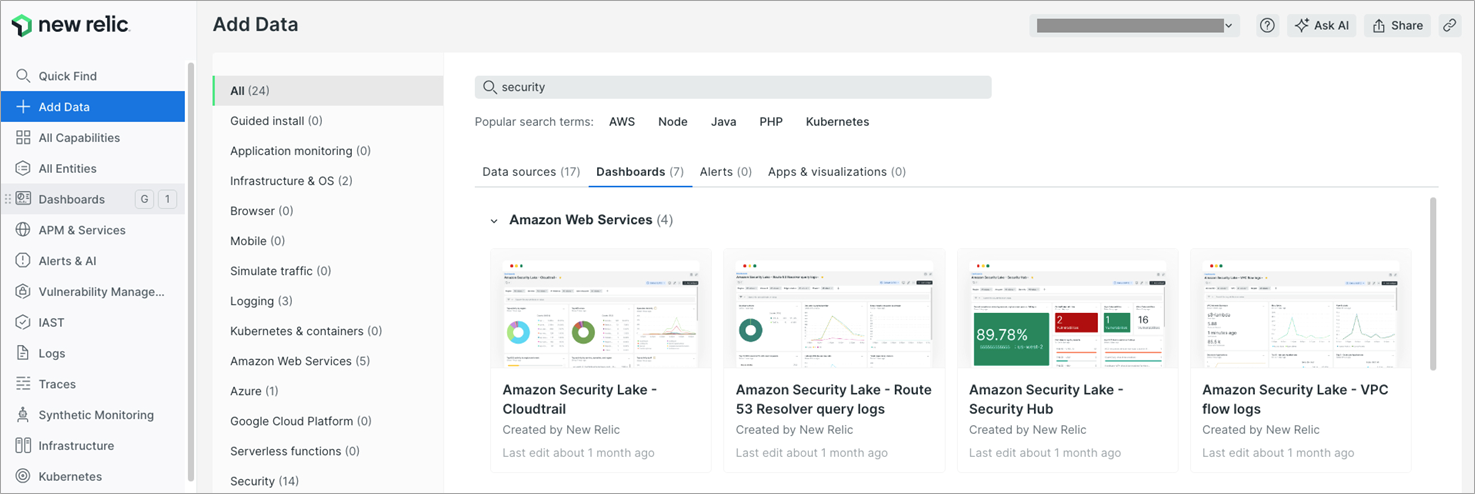Open the Kubernetes sidebar icon
This screenshot has width=1475, height=494.
[x=23, y=476]
